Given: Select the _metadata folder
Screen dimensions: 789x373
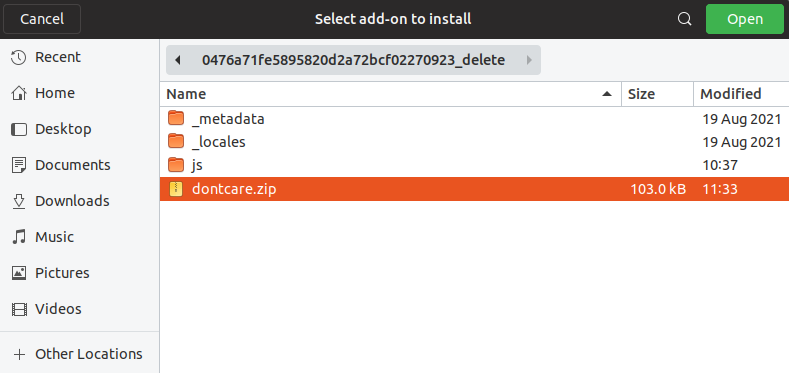Looking at the screenshot, I should (474, 119).
